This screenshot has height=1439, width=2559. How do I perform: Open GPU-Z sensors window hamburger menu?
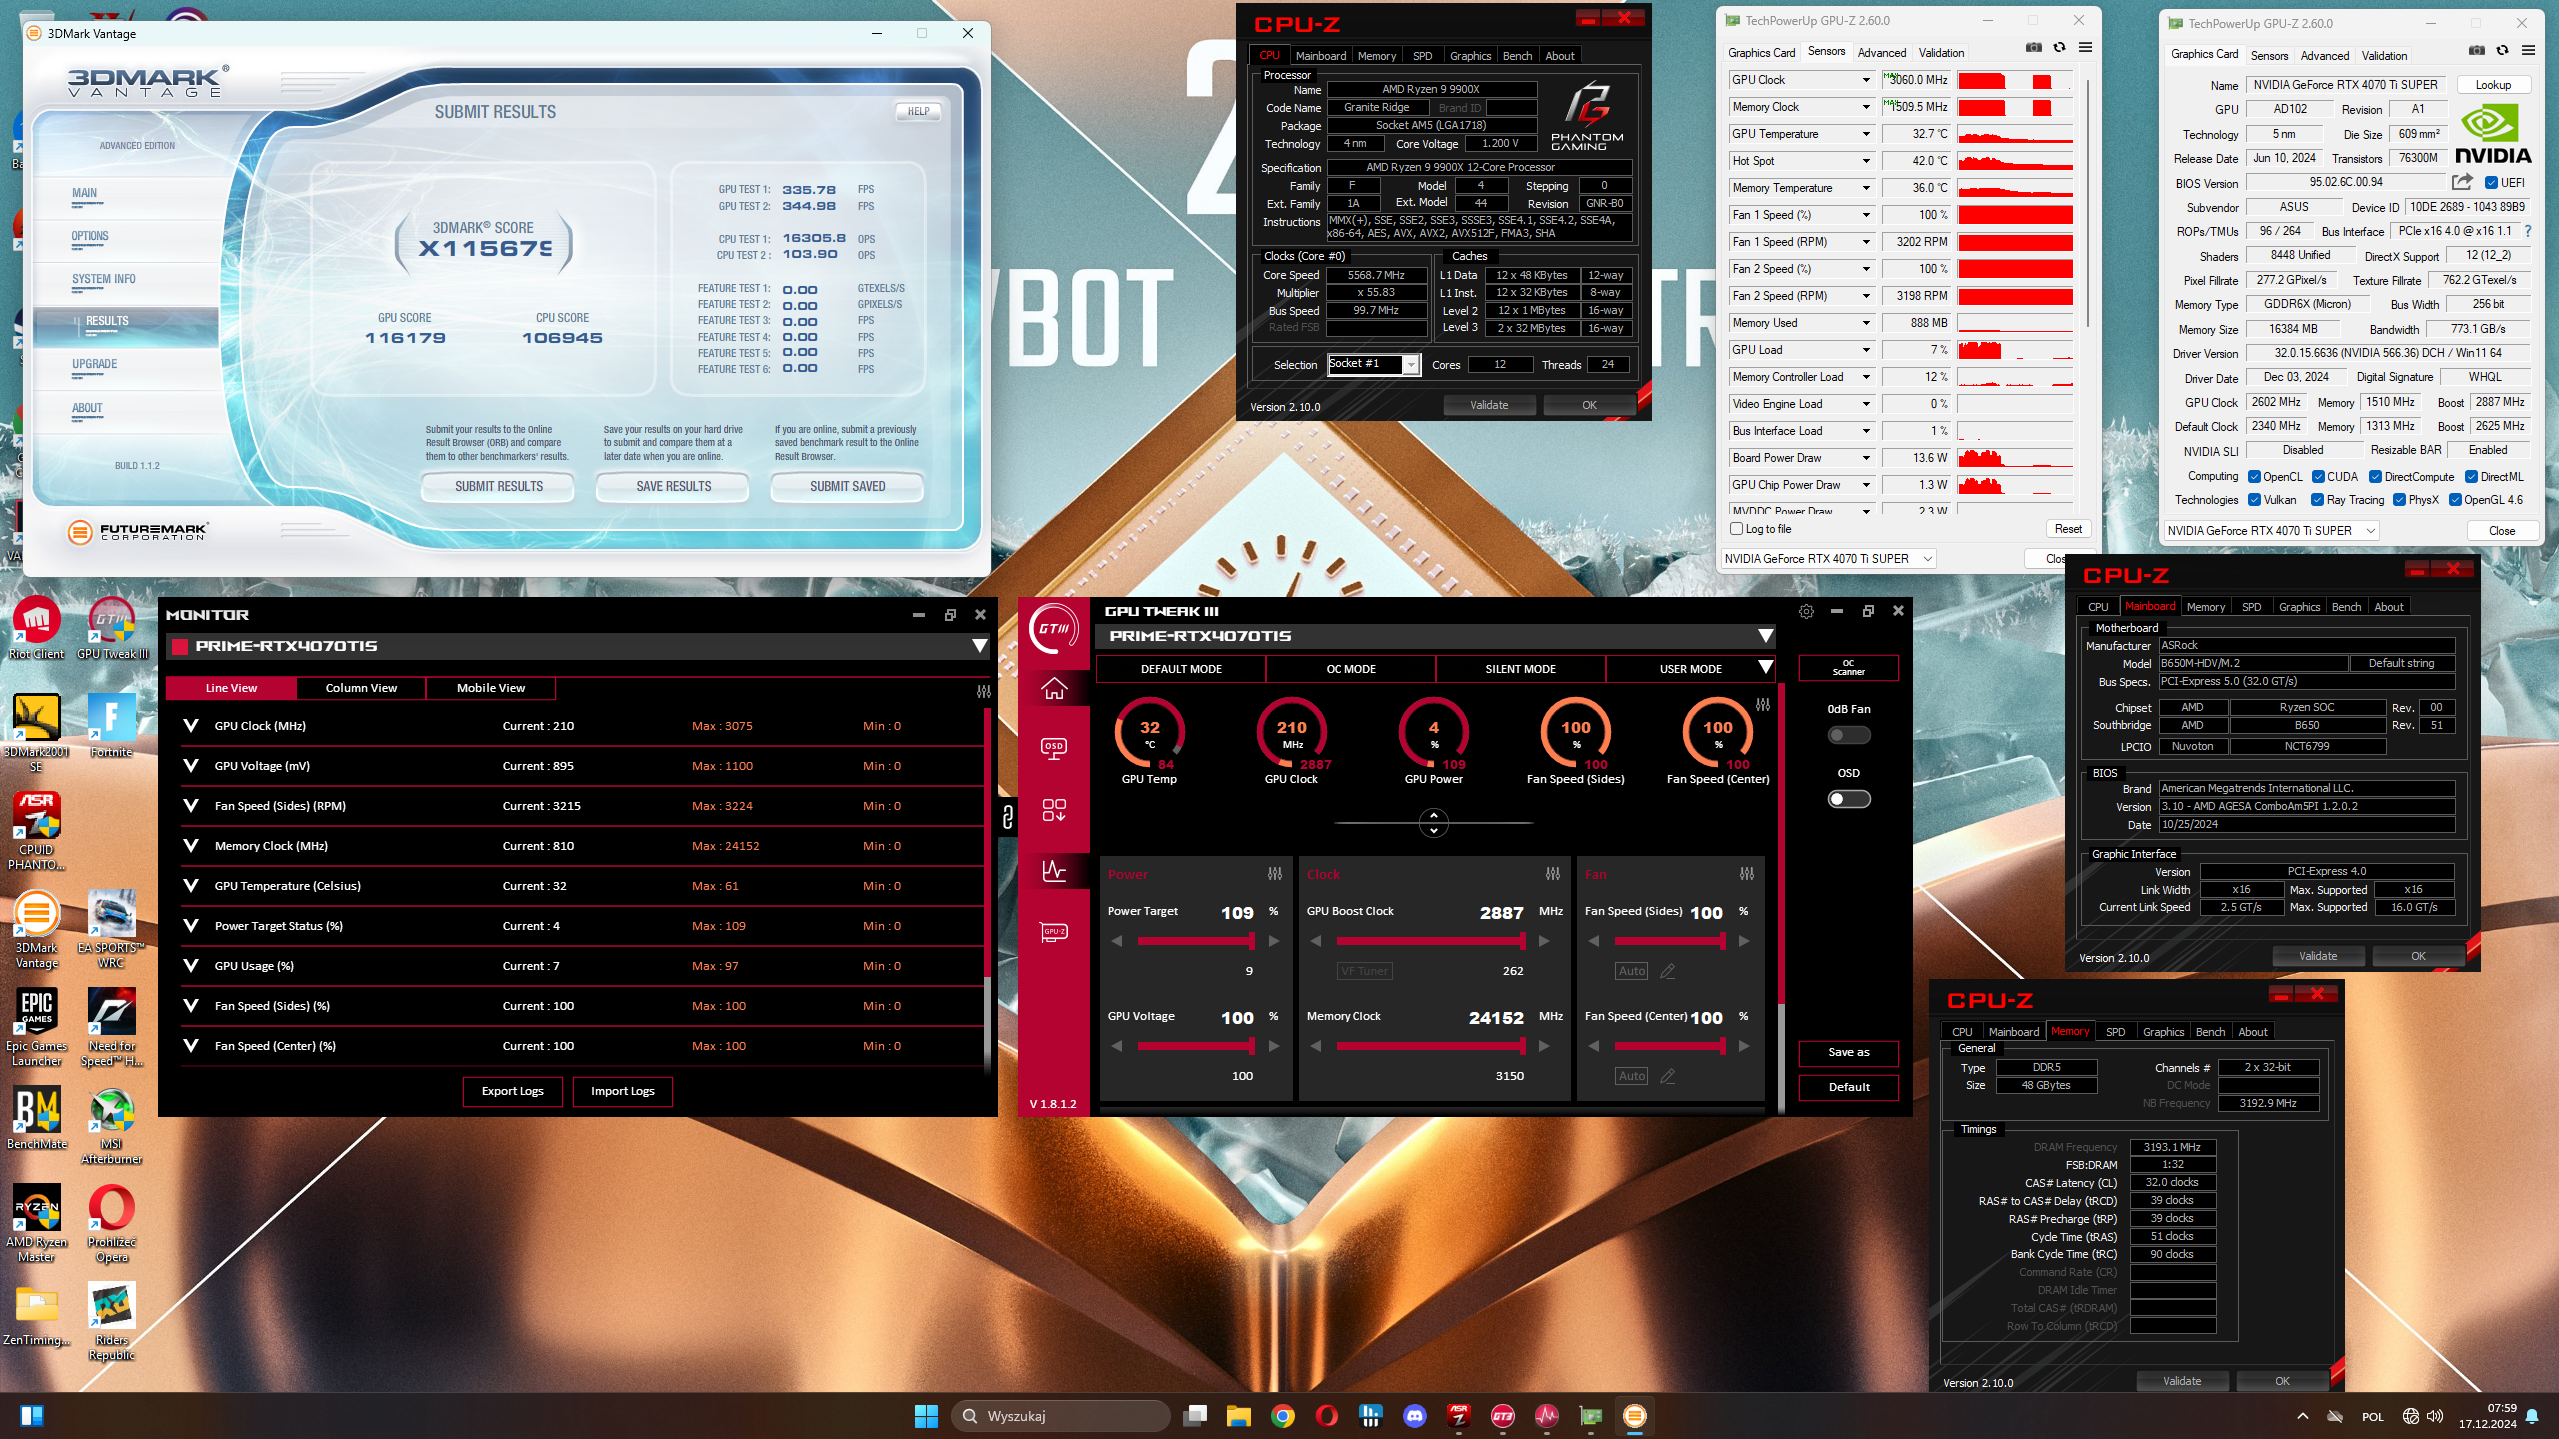2085,47
